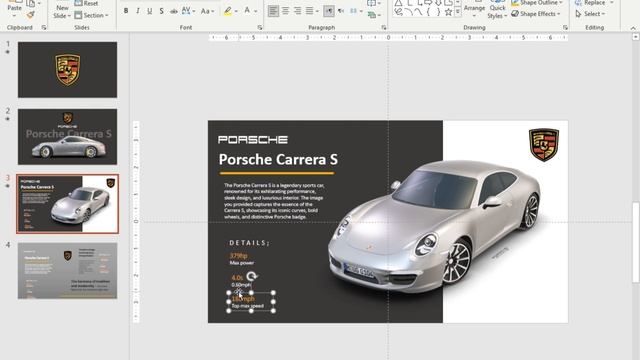Viewport: 640px width, 360px height.
Task: Click the Porsche crest logo on slide
Action: (x=544, y=144)
